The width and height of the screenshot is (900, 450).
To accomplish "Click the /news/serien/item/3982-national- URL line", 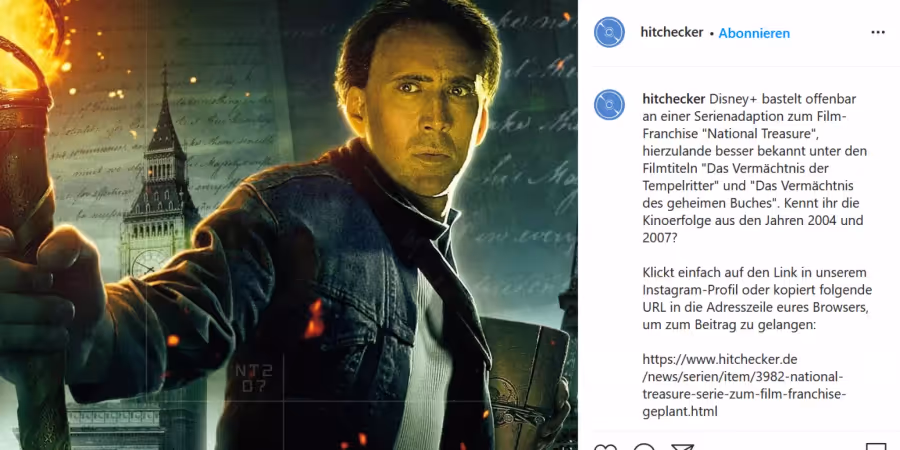I will pyautogui.click(x=743, y=377).
